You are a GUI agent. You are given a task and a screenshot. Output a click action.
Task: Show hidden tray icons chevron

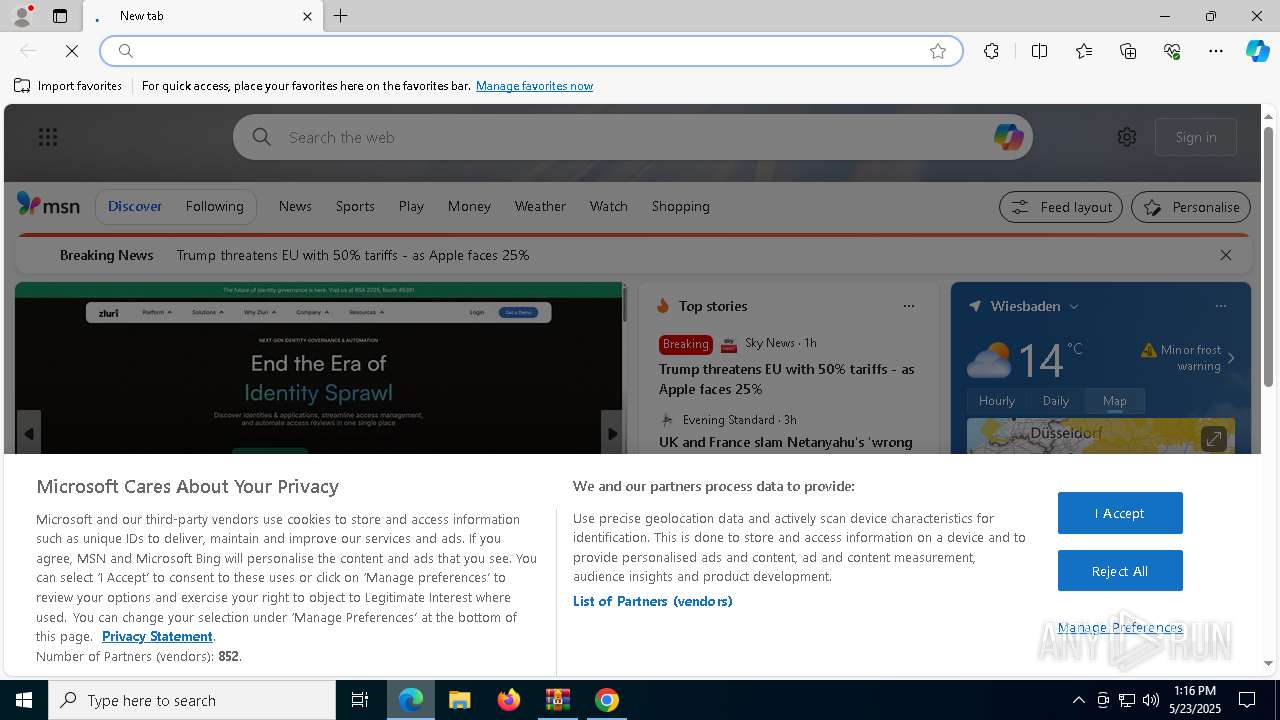click(x=1078, y=700)
